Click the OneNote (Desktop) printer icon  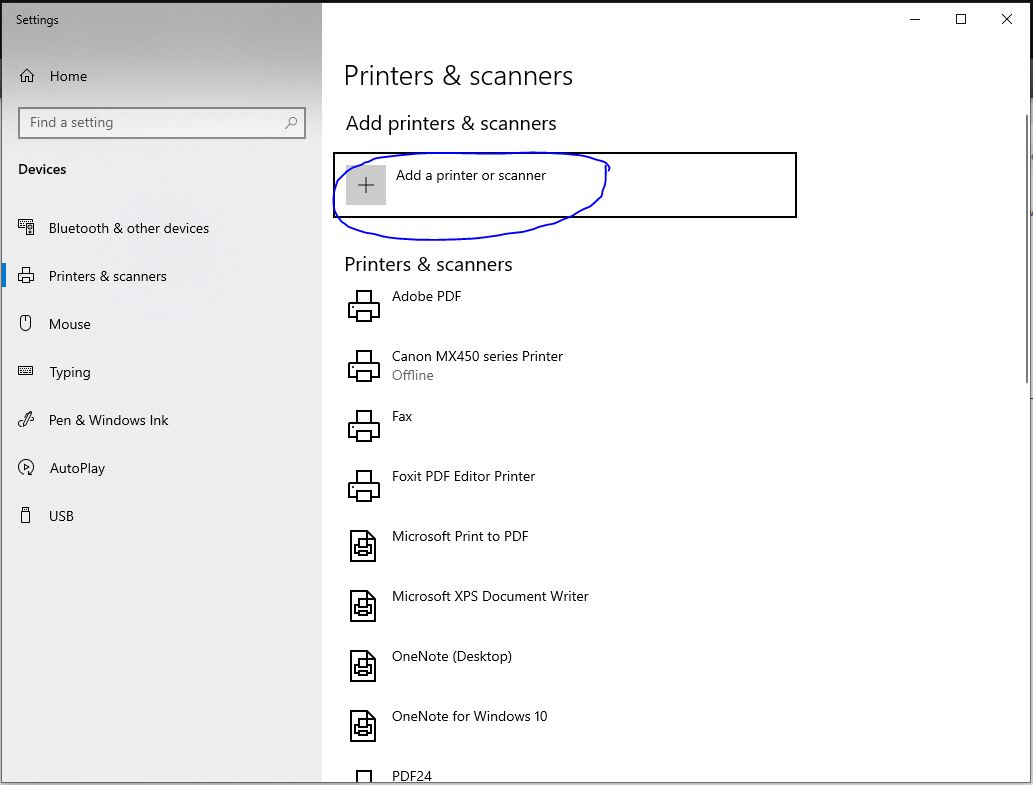[363, 666]
